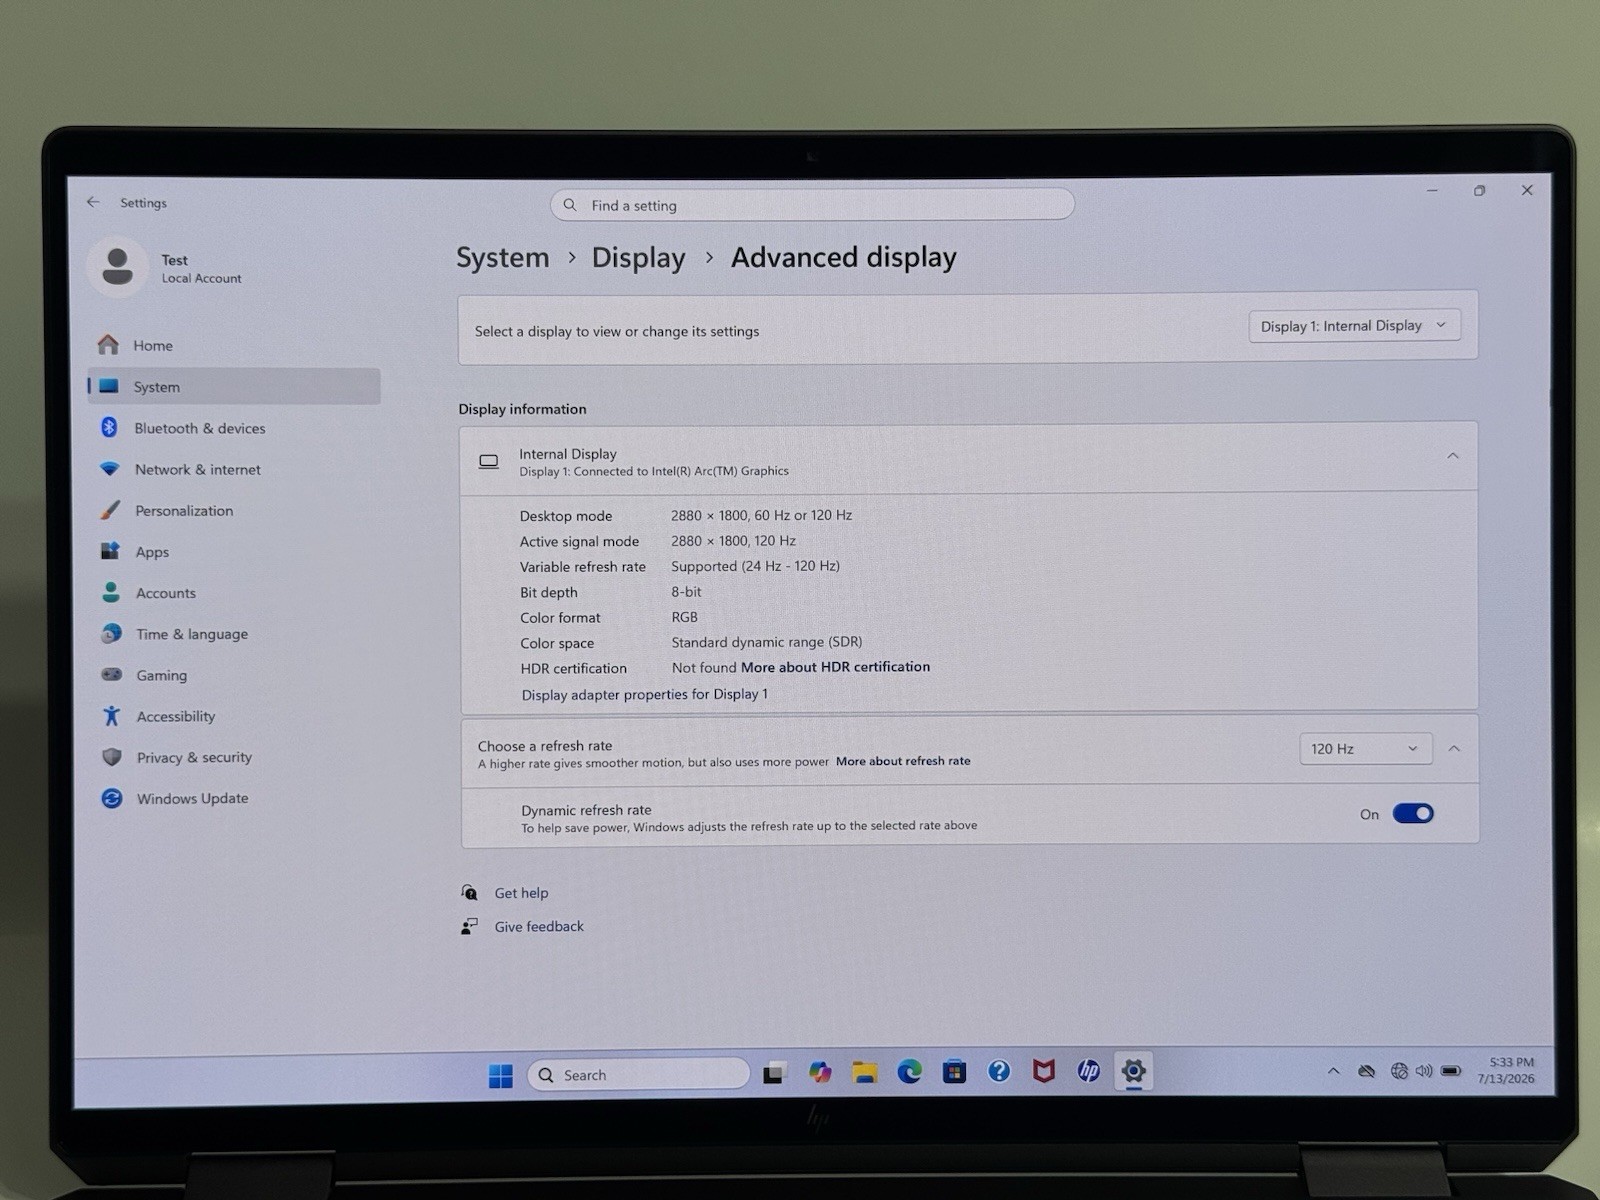Click the Privacy shield icon
The height and width of the screenshot is (1200, 1600).
point(112,757)
